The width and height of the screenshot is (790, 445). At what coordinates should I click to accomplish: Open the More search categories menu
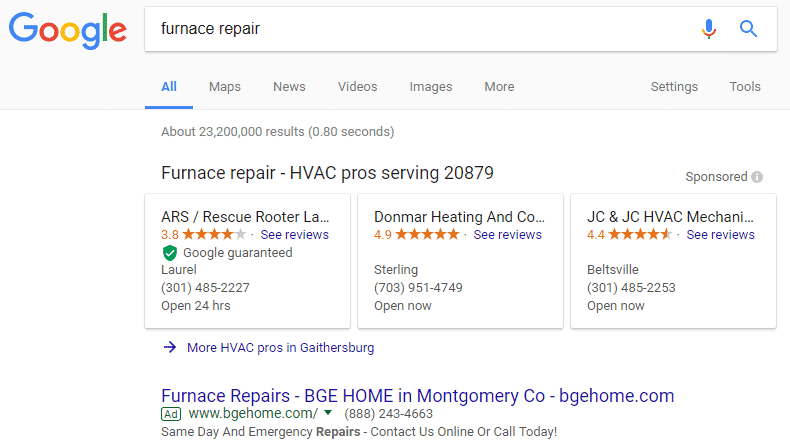[499, 87]
